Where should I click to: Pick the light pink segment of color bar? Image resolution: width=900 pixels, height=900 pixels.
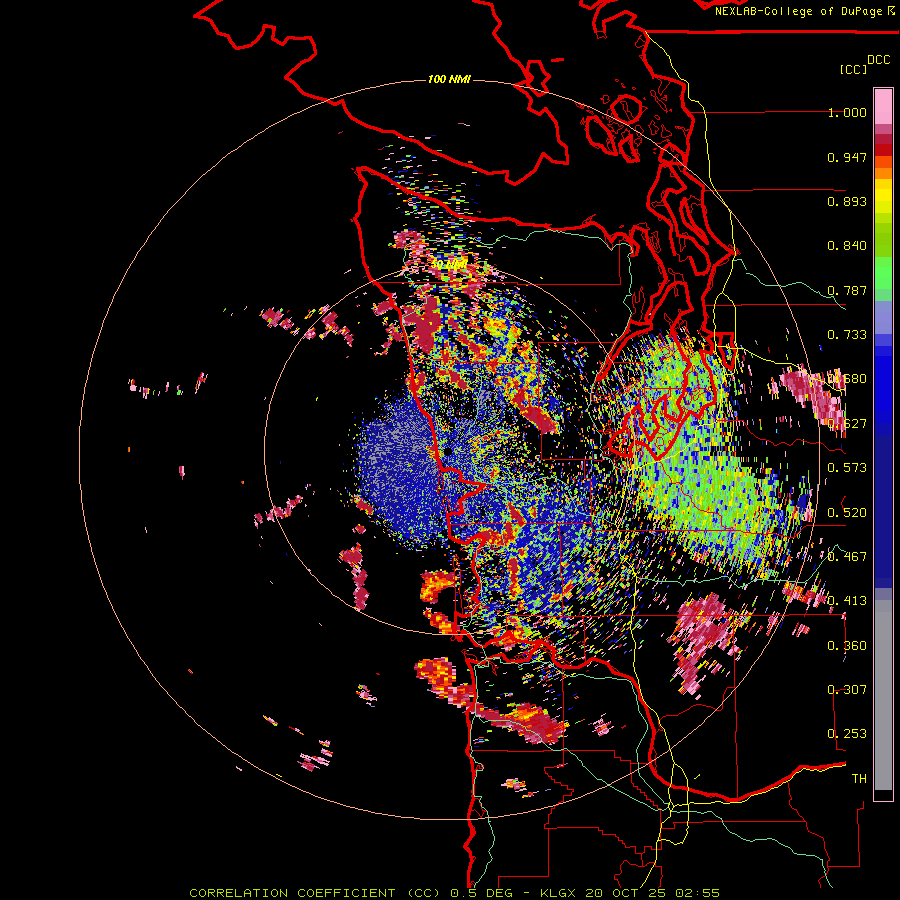coord(883,106)
